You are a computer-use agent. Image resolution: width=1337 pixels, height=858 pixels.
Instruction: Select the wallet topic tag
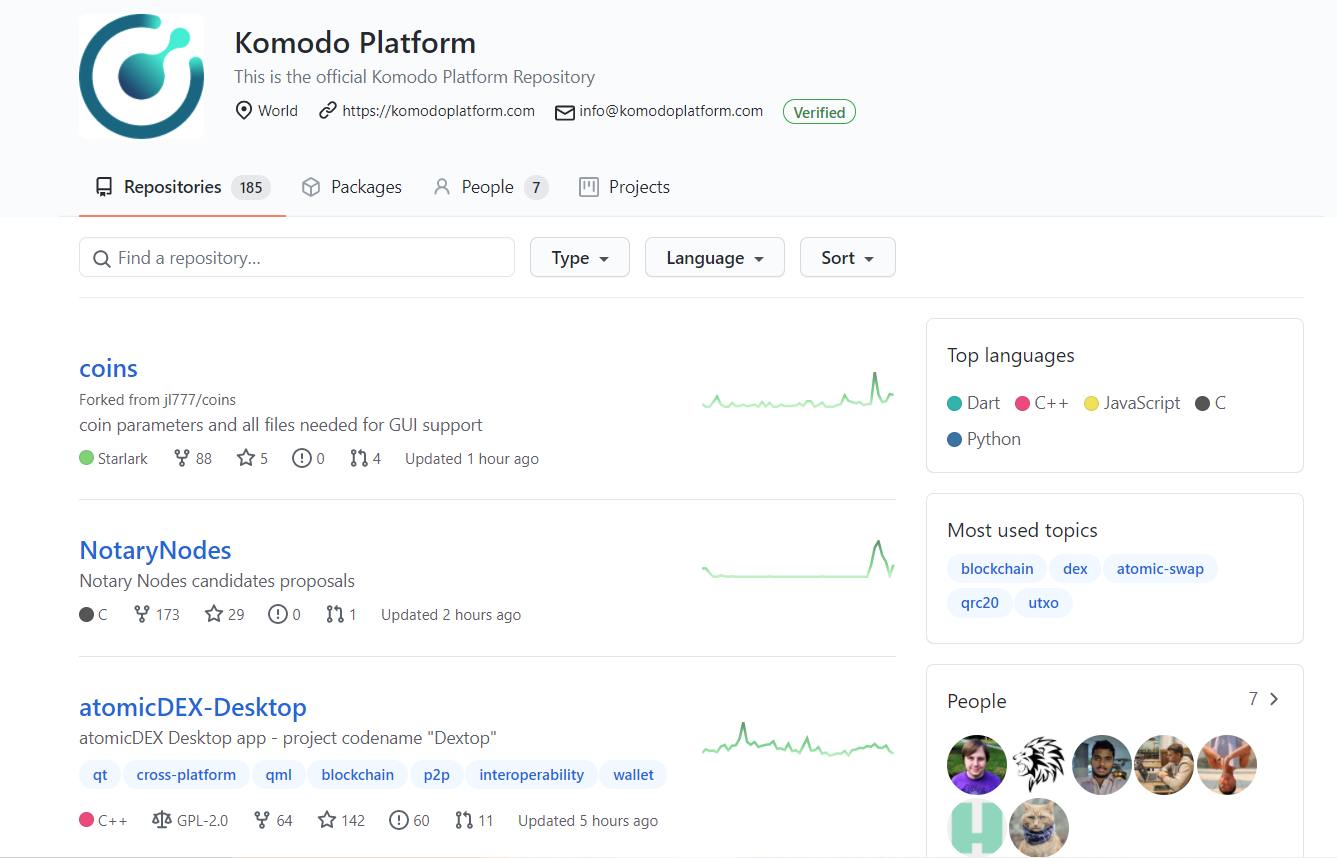(x=633, y=775)
